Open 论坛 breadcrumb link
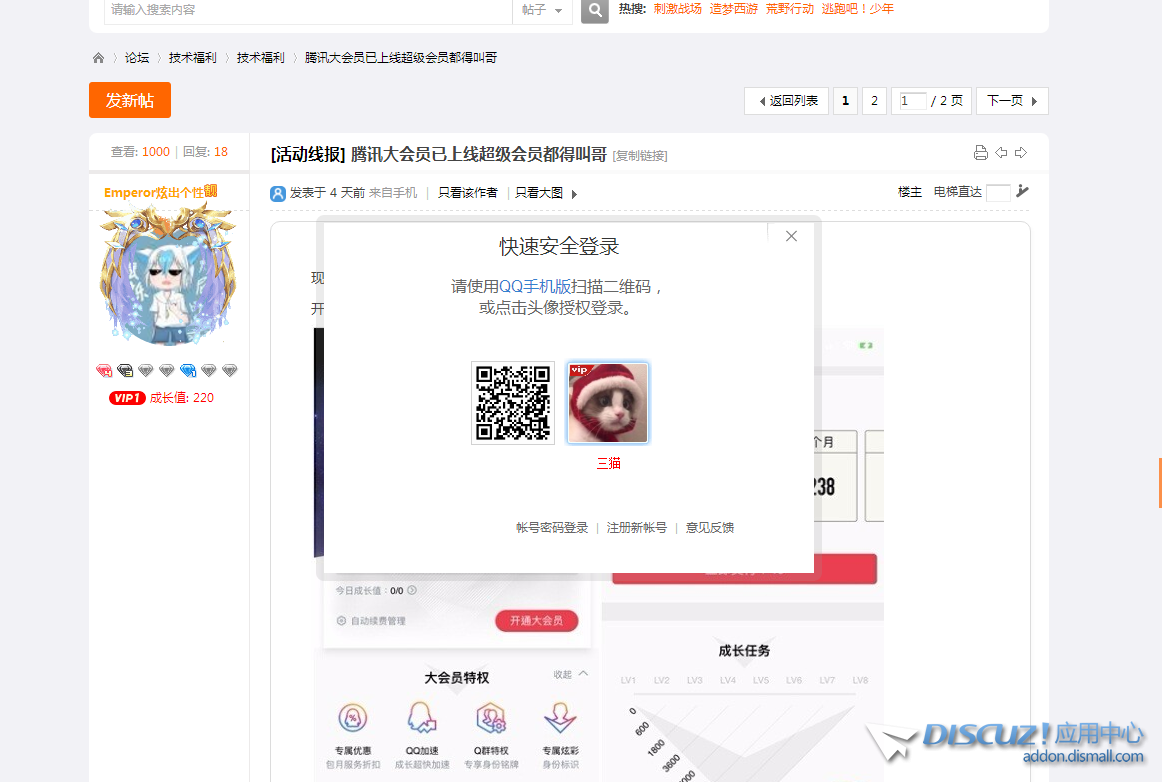 tap(137, 58)
